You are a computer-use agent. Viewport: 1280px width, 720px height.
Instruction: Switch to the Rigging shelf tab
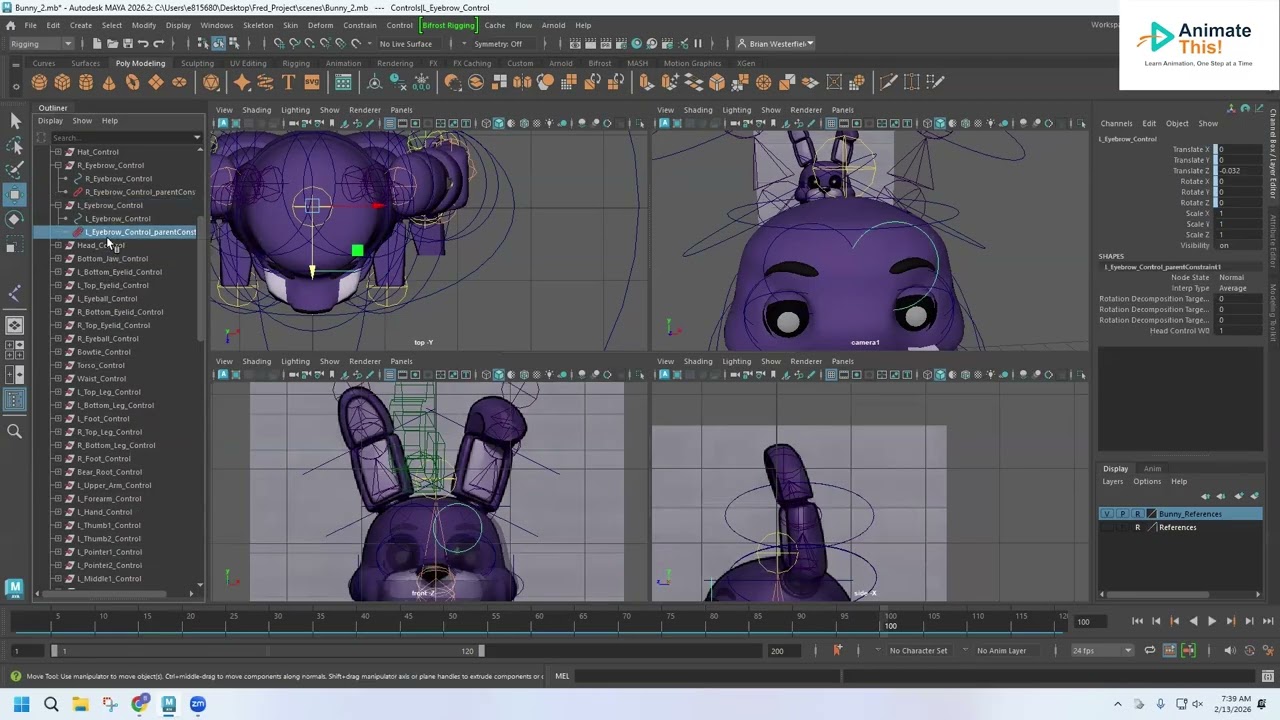296,63
